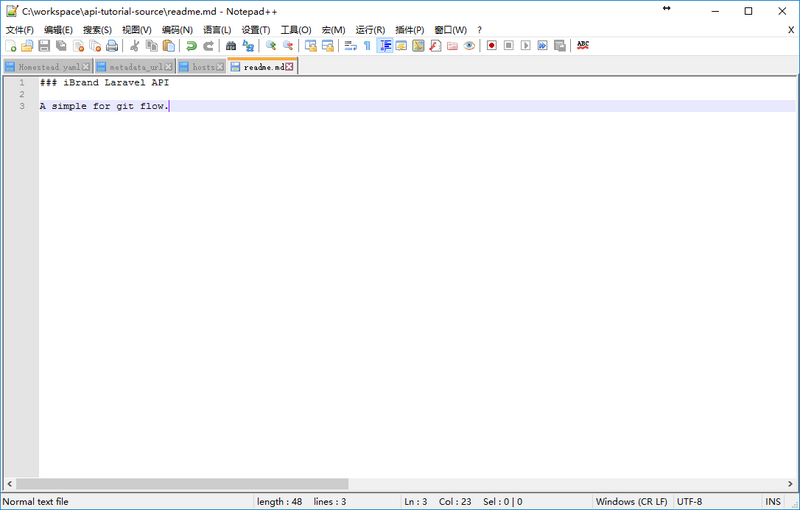Open the 语言(L) menu
The height and width of the screenshot is (510, 800).
[217, 30]
